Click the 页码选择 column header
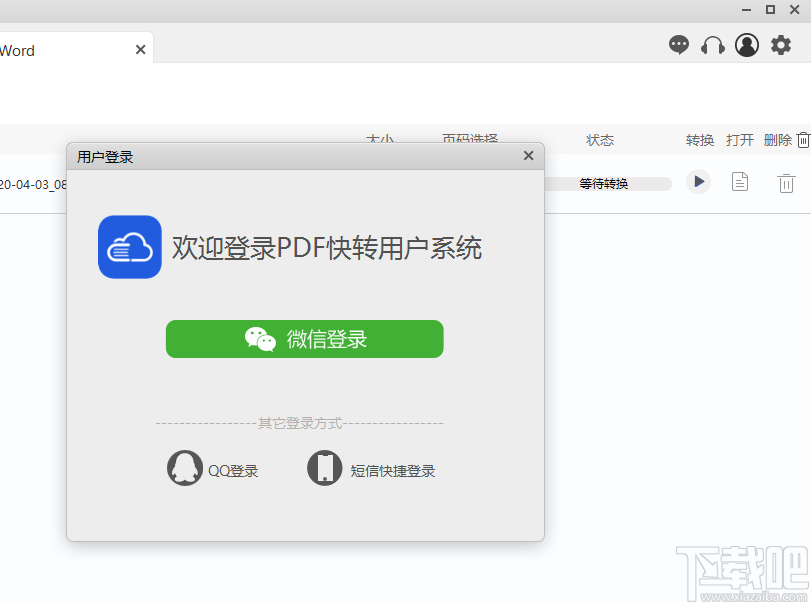This screenshot has width=811, height=602. click(x=469, y=140)
